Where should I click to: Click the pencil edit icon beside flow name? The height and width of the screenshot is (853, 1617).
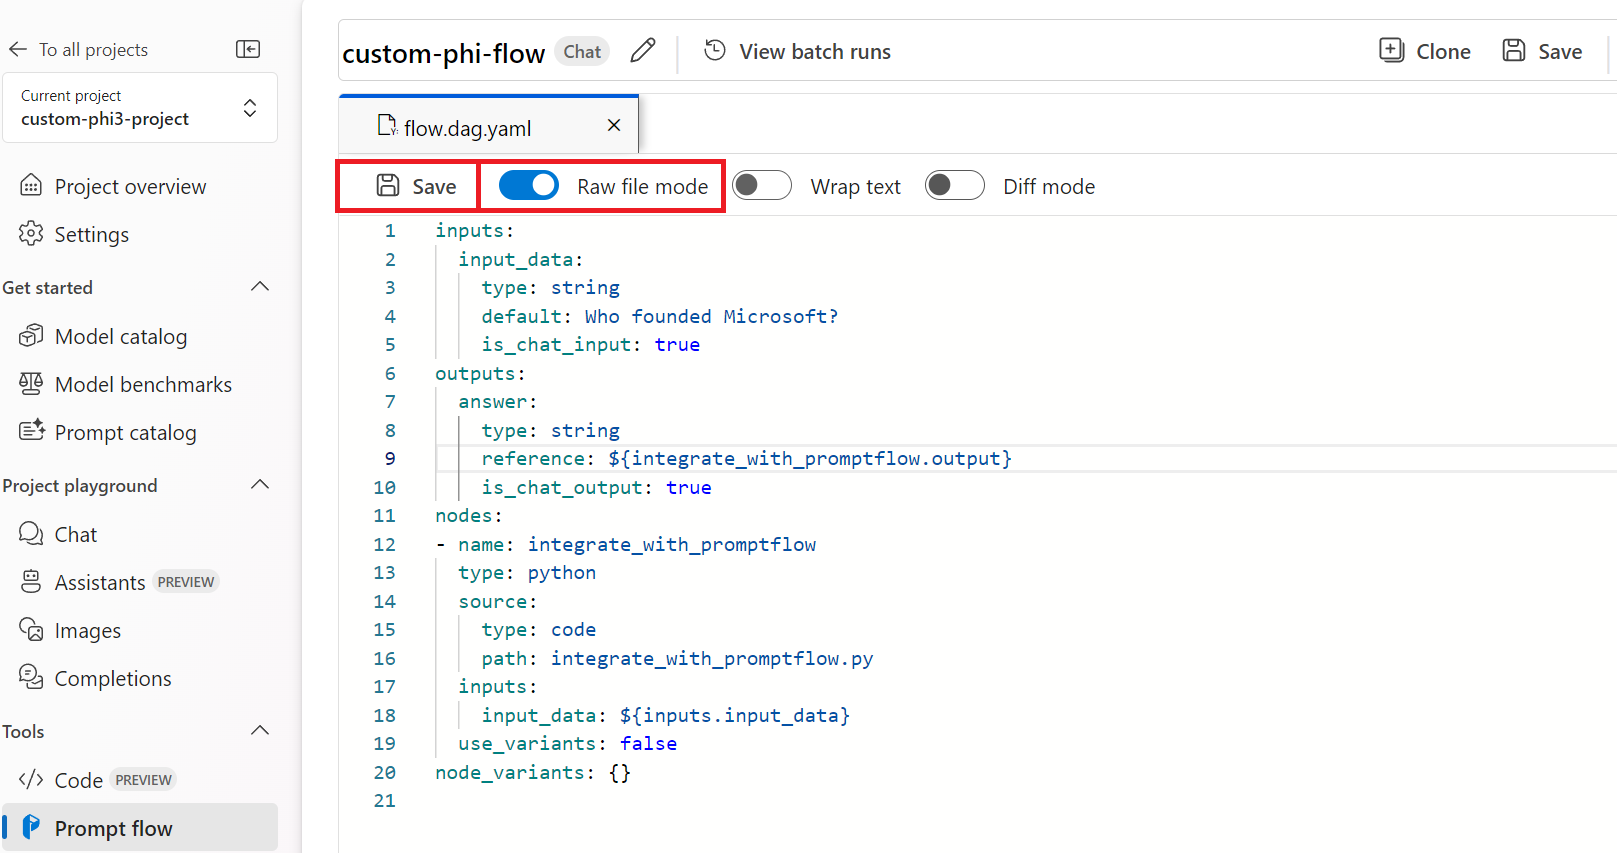pos(643,50)
